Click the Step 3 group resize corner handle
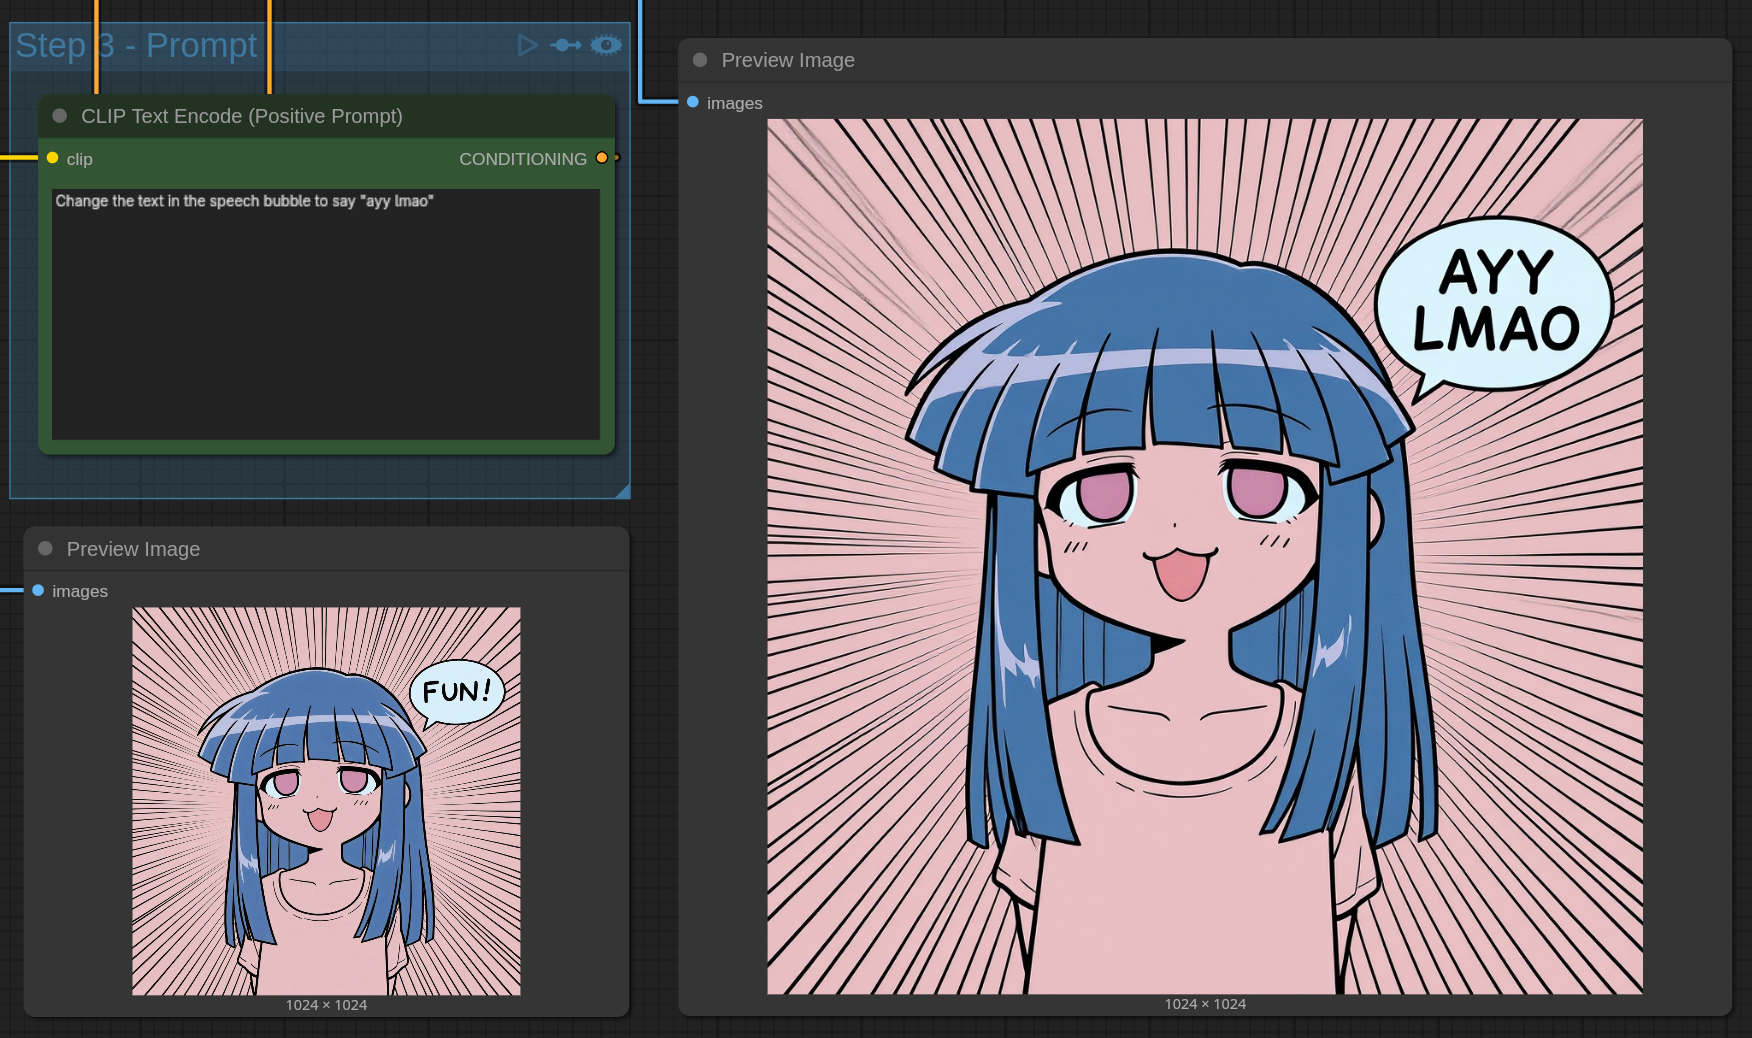This screenshot has width=1752, height=1038. (622, 490)
